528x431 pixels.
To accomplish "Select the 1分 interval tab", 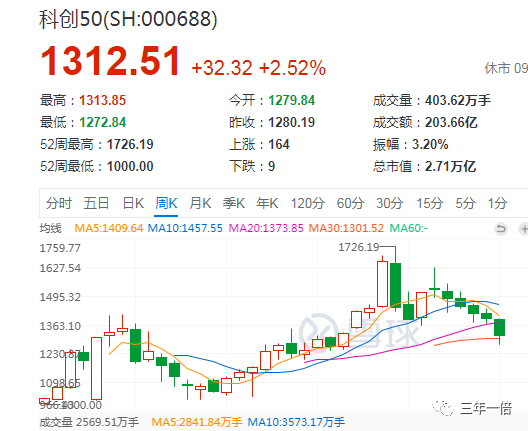I will coord(497,203).
